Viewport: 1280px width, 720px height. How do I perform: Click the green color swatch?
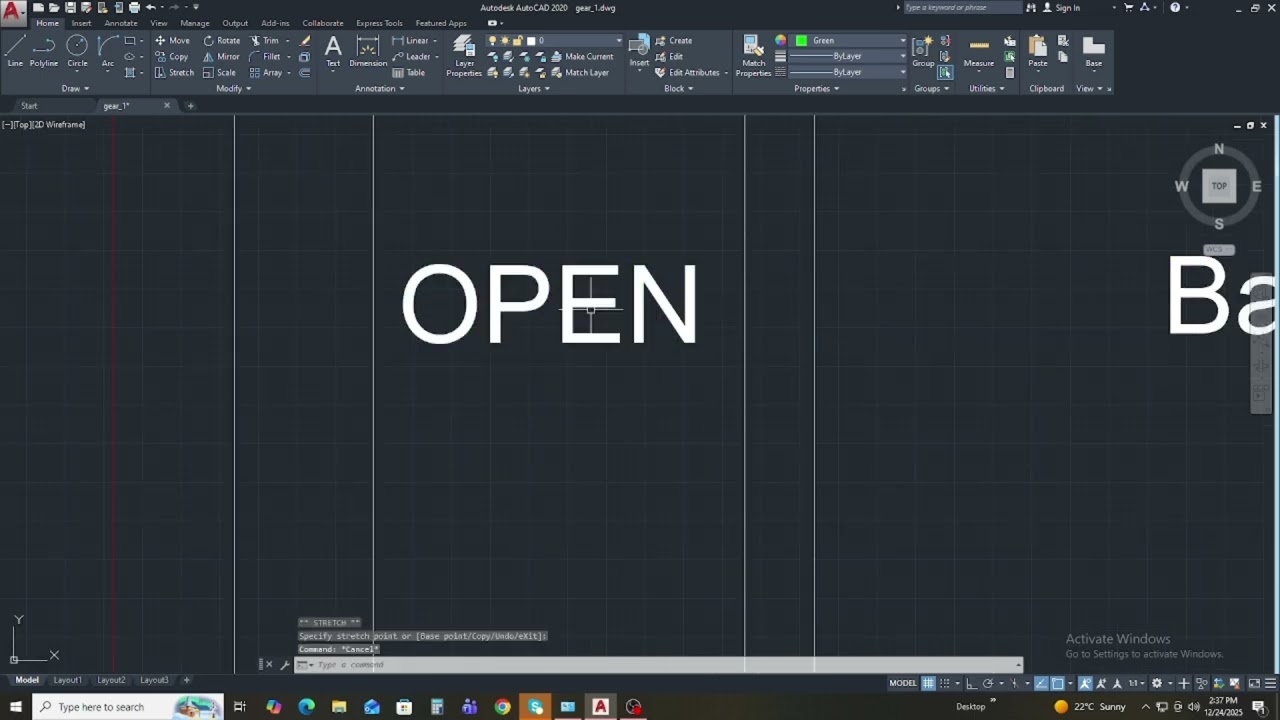801,41
